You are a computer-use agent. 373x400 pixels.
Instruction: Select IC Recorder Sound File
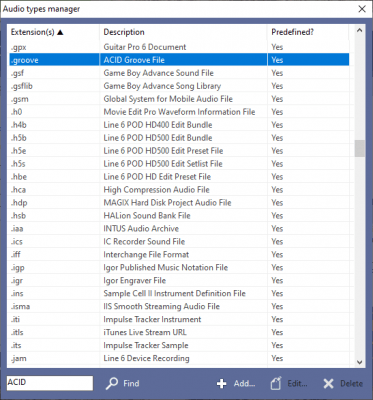[144, 242]
